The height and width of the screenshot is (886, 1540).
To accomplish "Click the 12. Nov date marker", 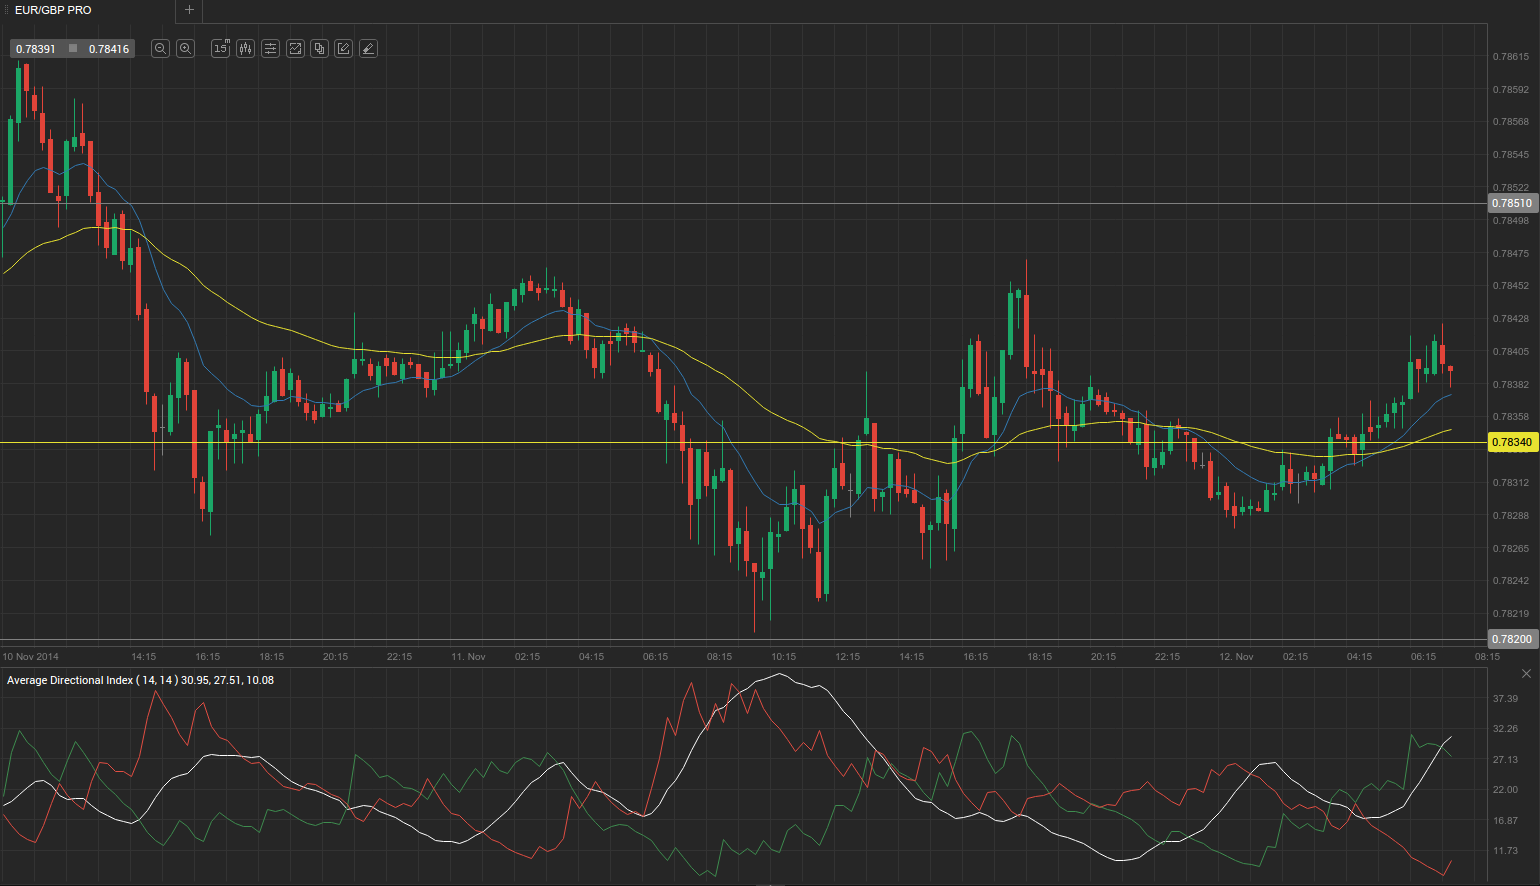I will pos(1236,657).
